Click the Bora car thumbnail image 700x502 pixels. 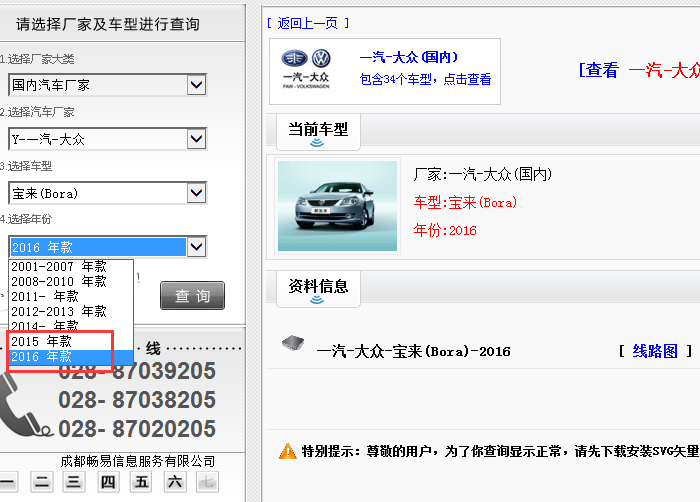[x=337, y=206]
